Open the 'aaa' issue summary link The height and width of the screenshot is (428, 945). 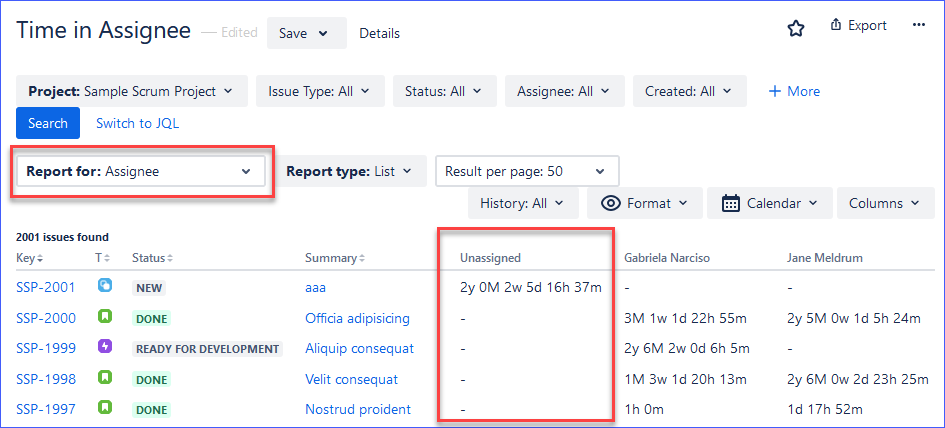pyautogui.click(x=316, y=288)
